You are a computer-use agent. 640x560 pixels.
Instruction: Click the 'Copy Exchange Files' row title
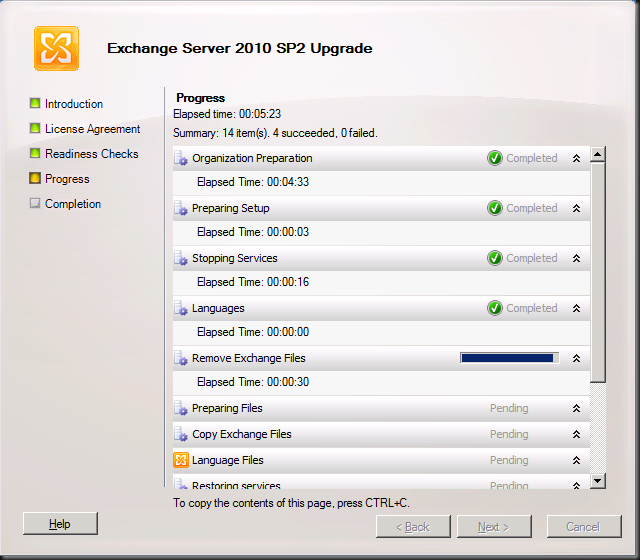242,434
